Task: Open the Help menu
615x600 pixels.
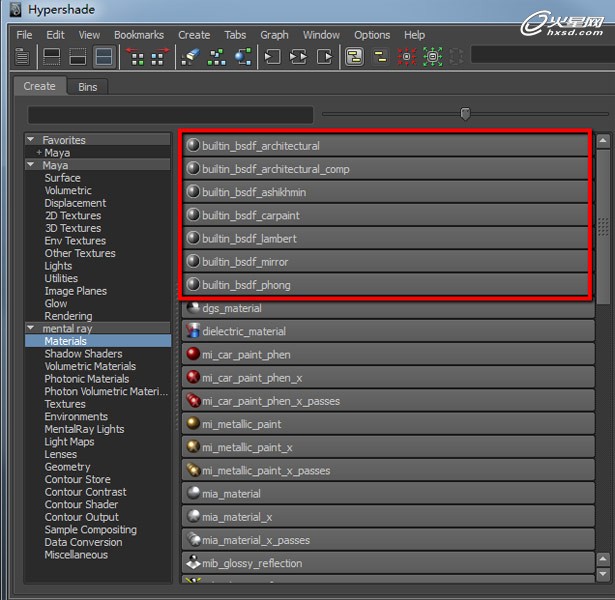Action: click(x=415, y=35)
